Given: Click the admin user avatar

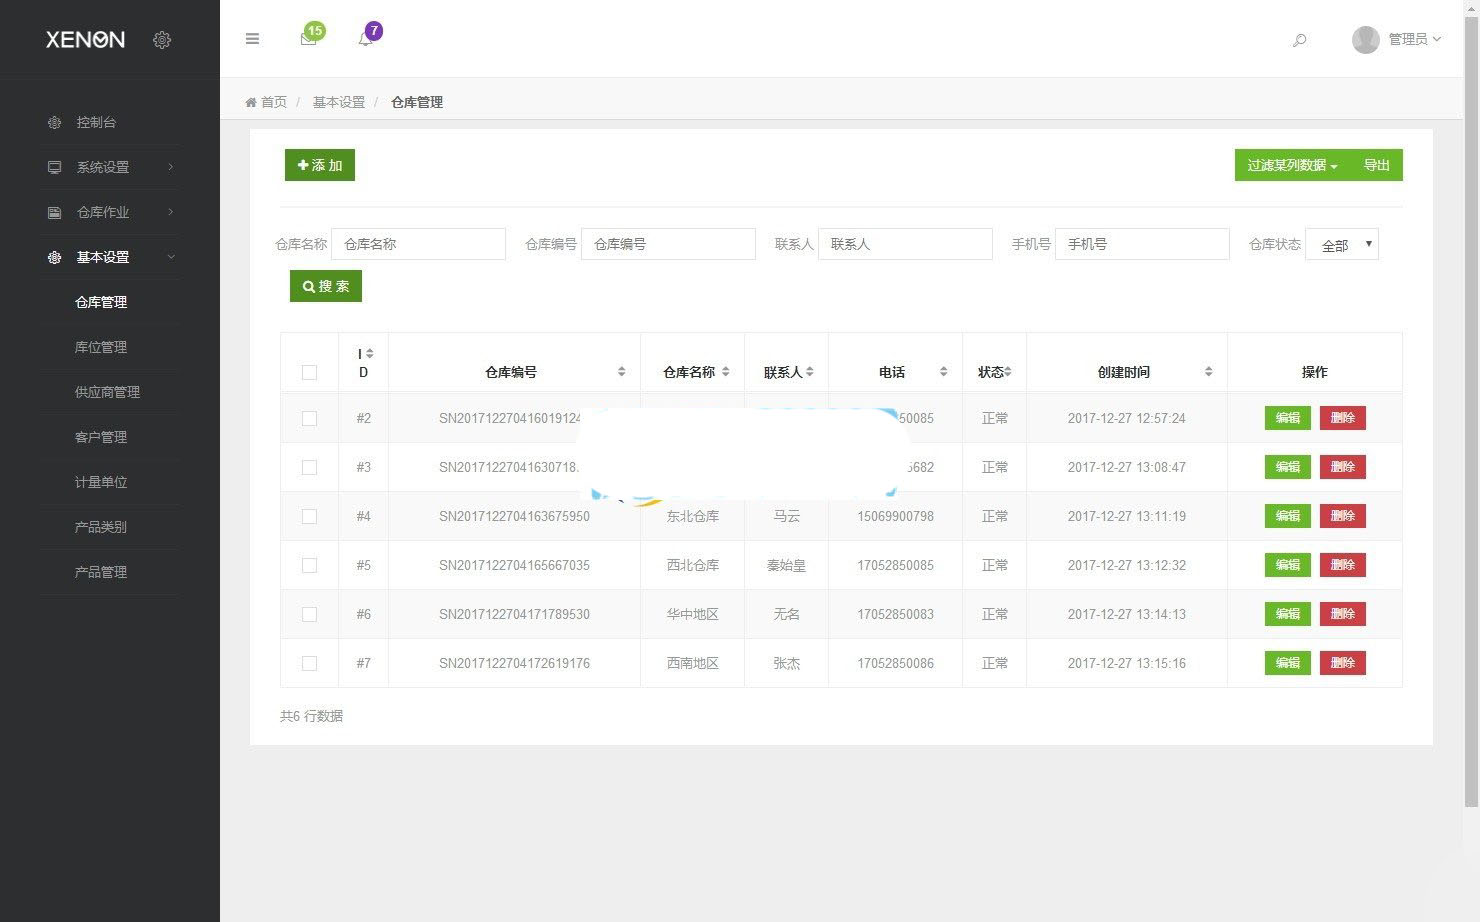Looking at the screenshot, I should (x=1365, y=40).
